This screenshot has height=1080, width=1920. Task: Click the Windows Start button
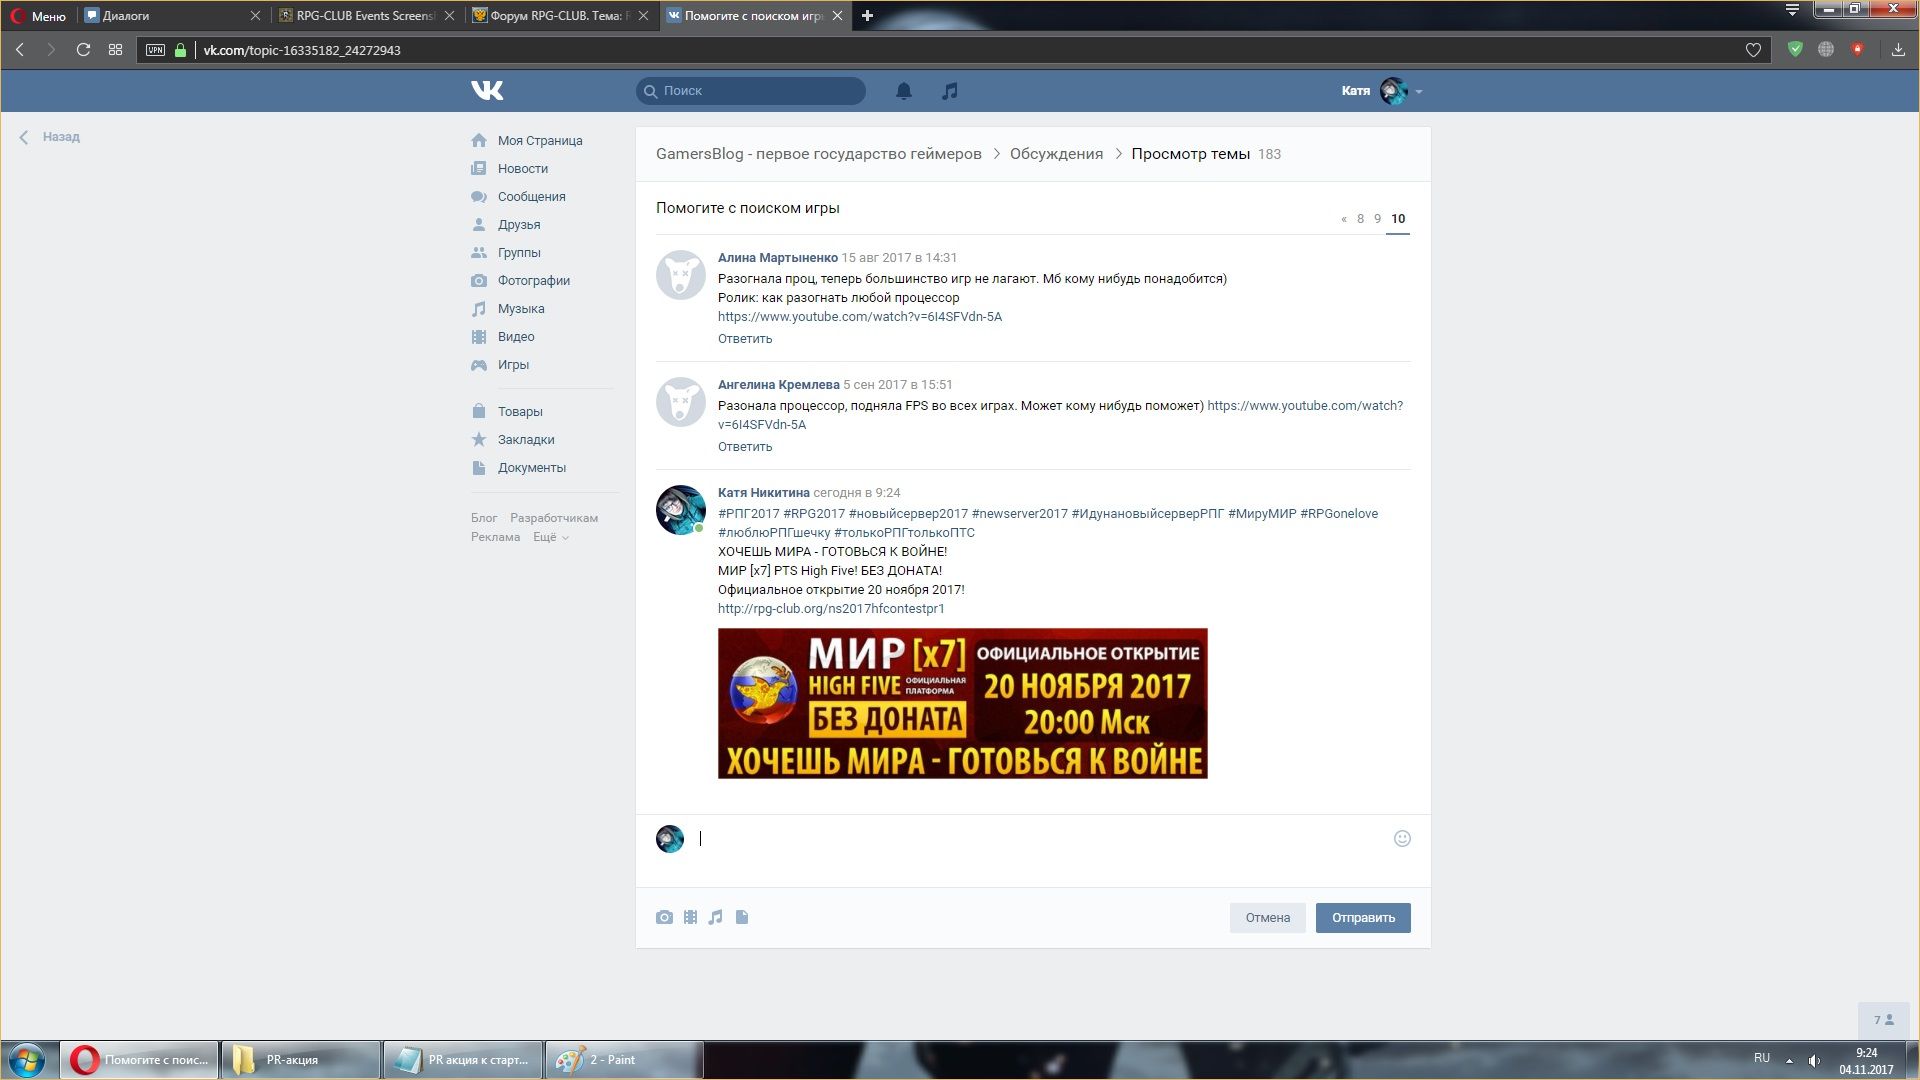pos(27,1060)
